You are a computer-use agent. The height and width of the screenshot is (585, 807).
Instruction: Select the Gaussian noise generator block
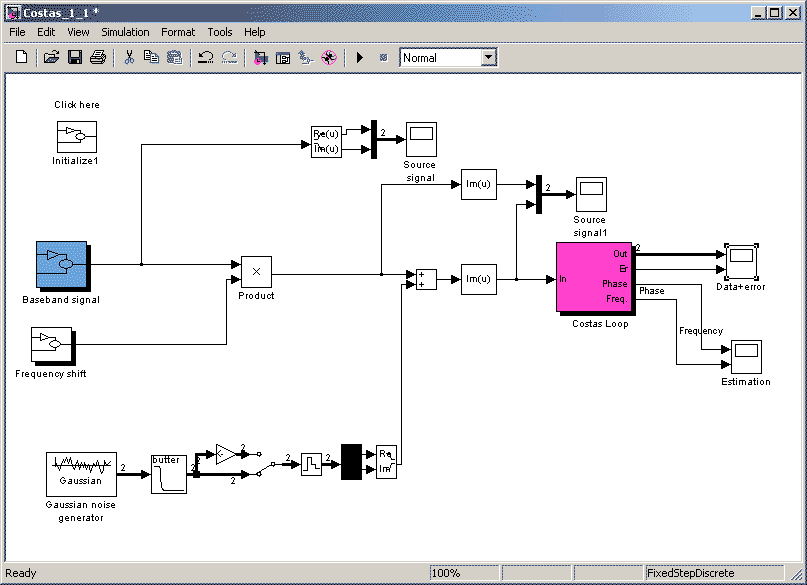click(81, 474)
